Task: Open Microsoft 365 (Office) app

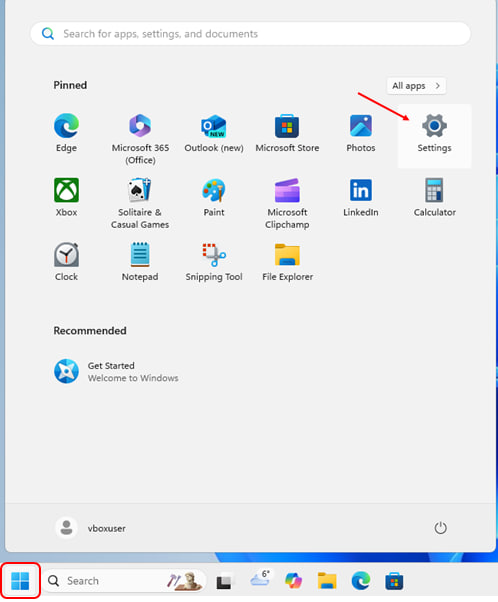Action: [x=140, y=135]
